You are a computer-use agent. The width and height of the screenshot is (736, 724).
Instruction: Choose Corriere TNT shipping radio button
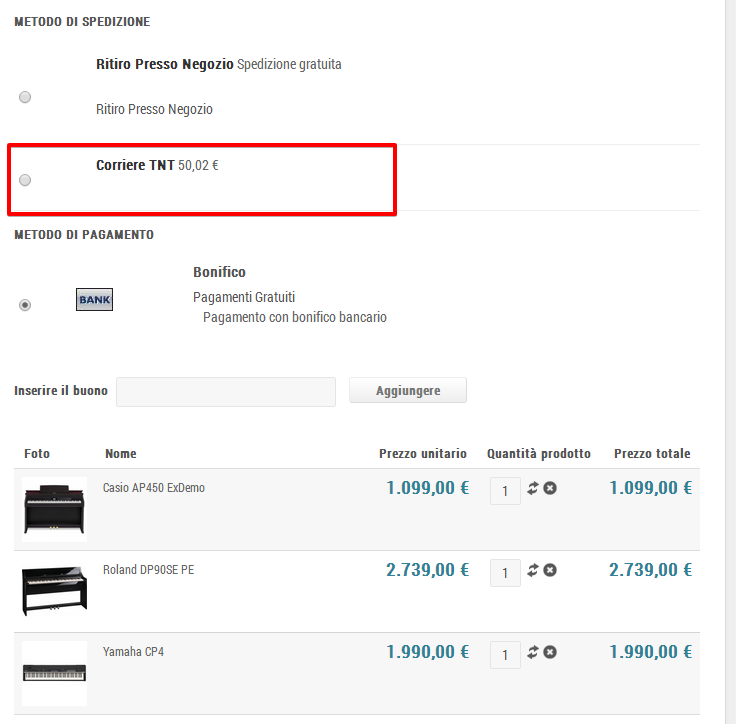25,180
